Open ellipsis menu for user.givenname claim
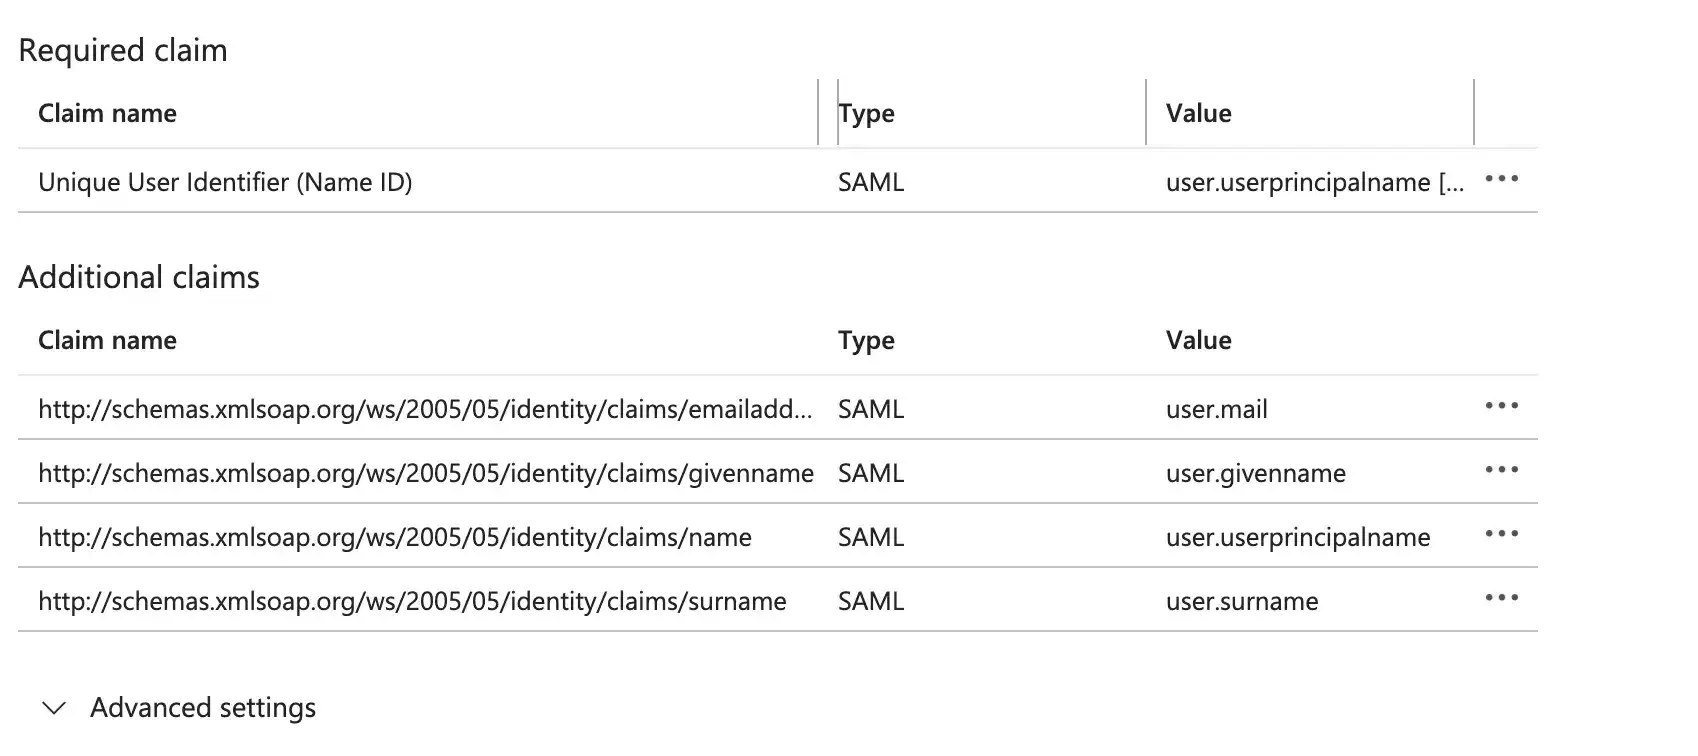 pyautogui.click(x=1501, y=471)
